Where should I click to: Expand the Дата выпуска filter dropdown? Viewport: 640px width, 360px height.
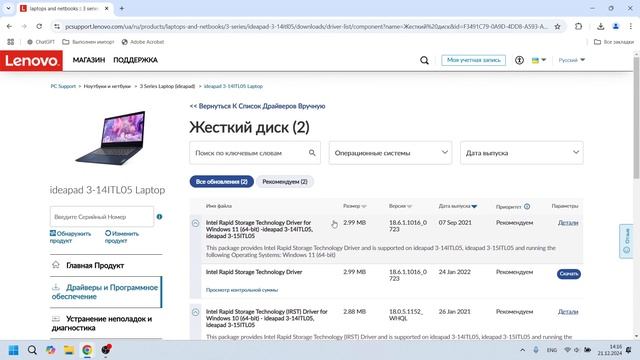point(522,153)
